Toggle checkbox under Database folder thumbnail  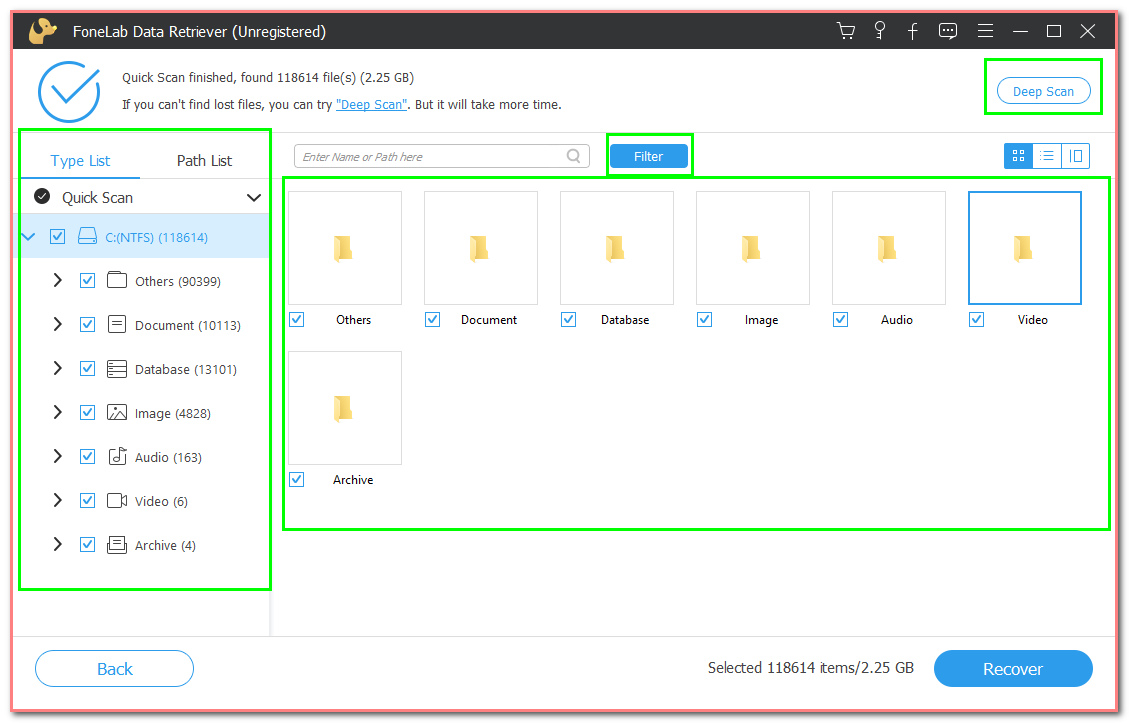[569, 319]
